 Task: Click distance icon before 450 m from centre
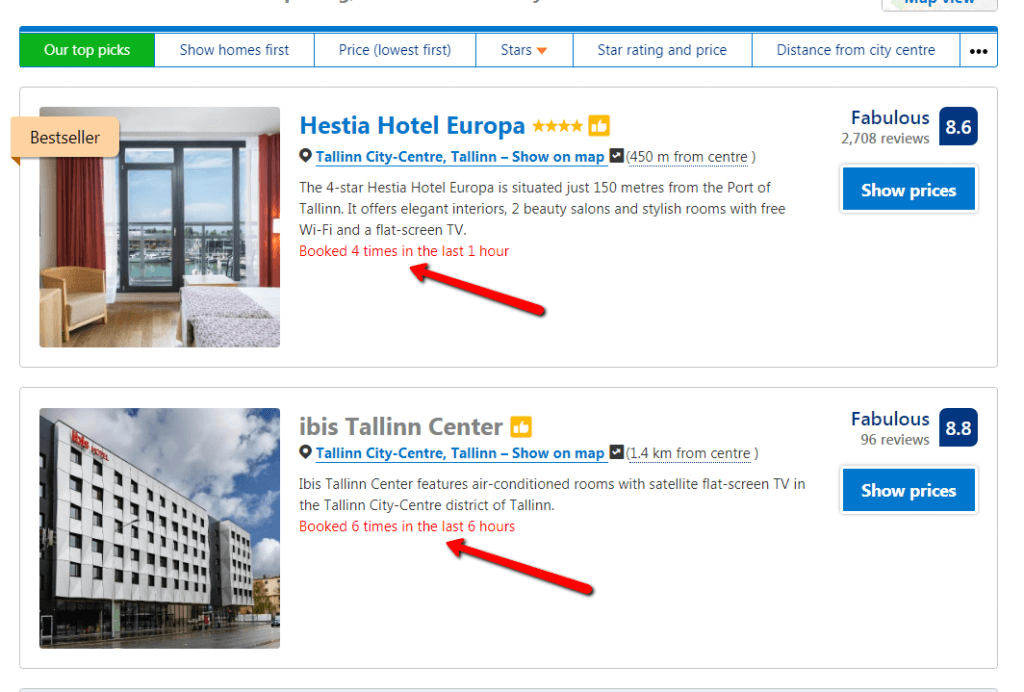(617, 156)
